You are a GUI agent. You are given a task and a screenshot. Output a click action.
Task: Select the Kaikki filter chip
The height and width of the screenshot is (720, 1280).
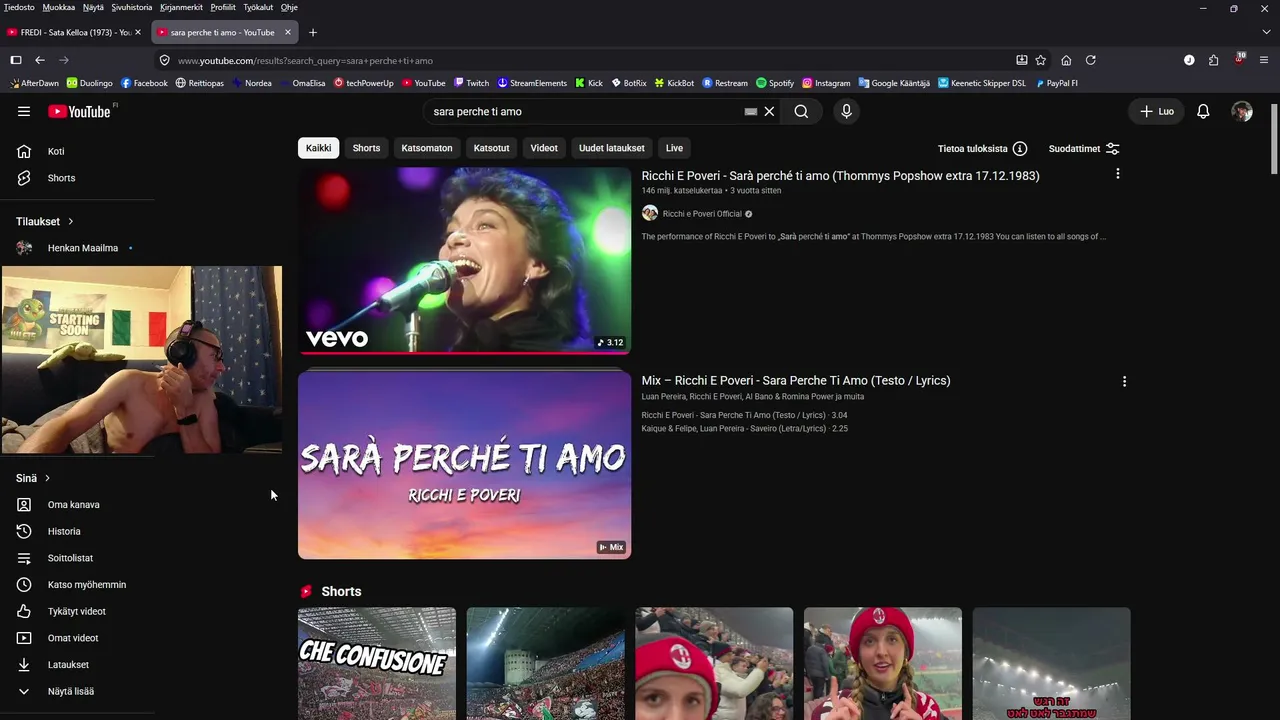[x=318, y=148]
